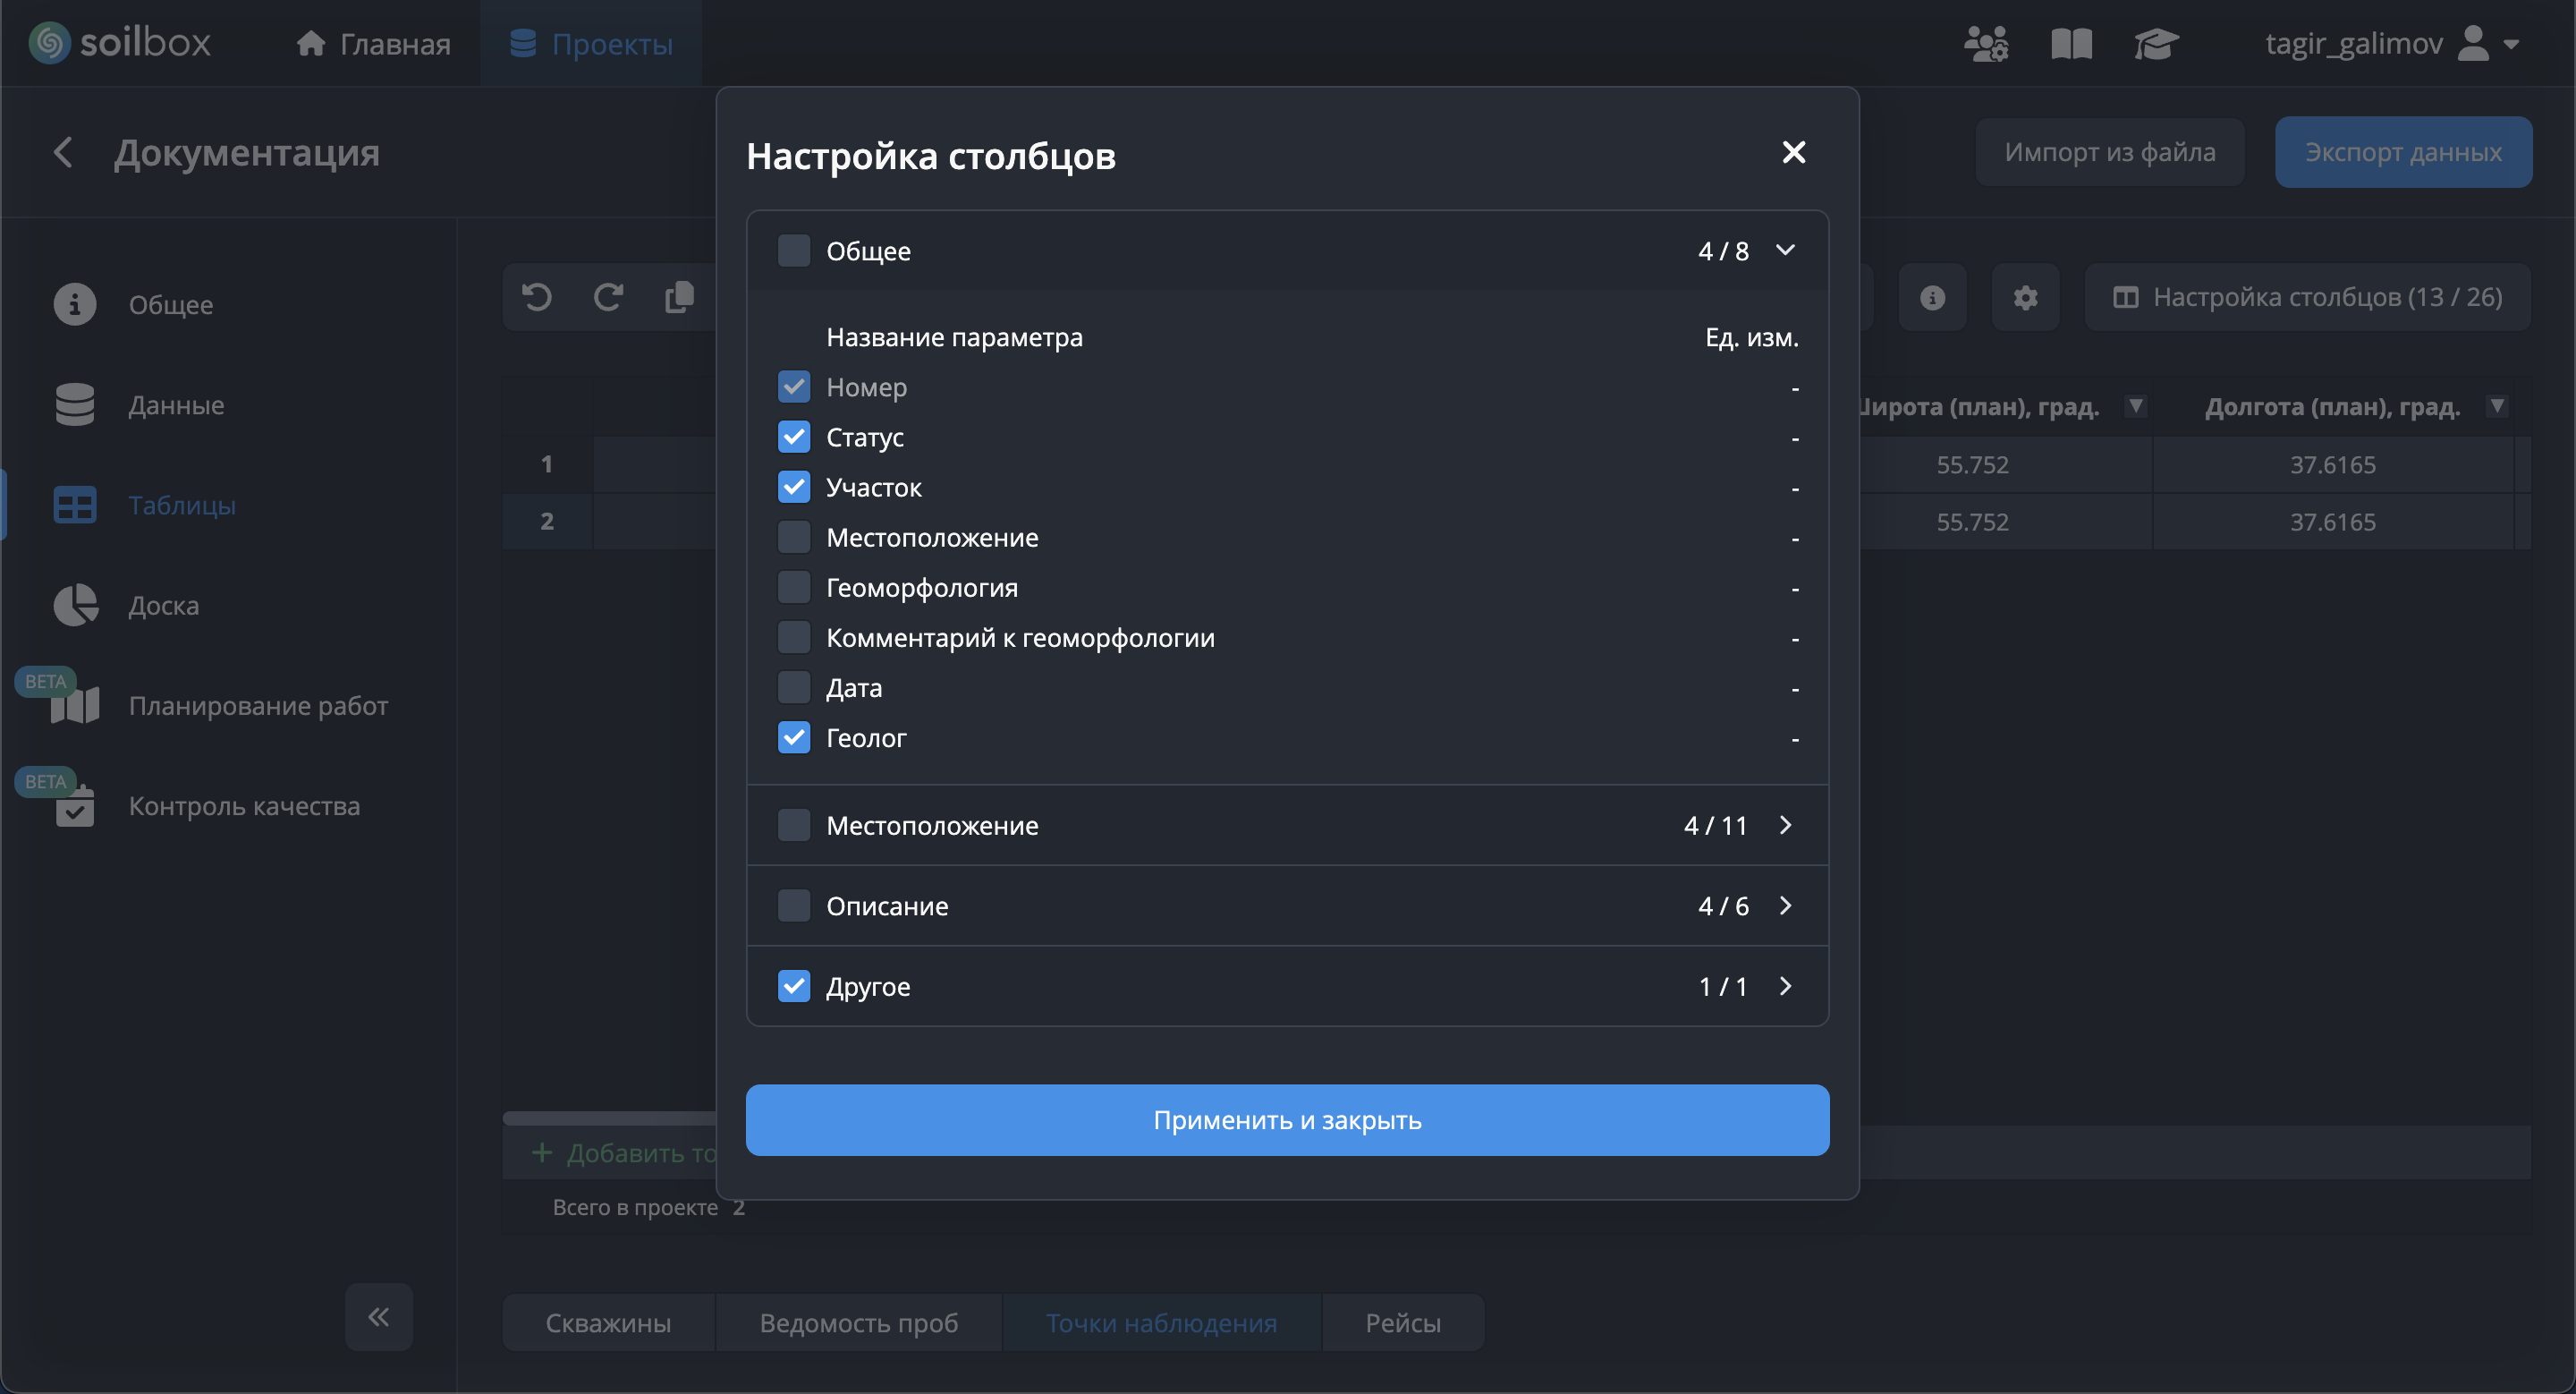This screenshot has height=1394, width=2576.
Task: Expand the Описание group chevron
Action: tap(1785, 906)
